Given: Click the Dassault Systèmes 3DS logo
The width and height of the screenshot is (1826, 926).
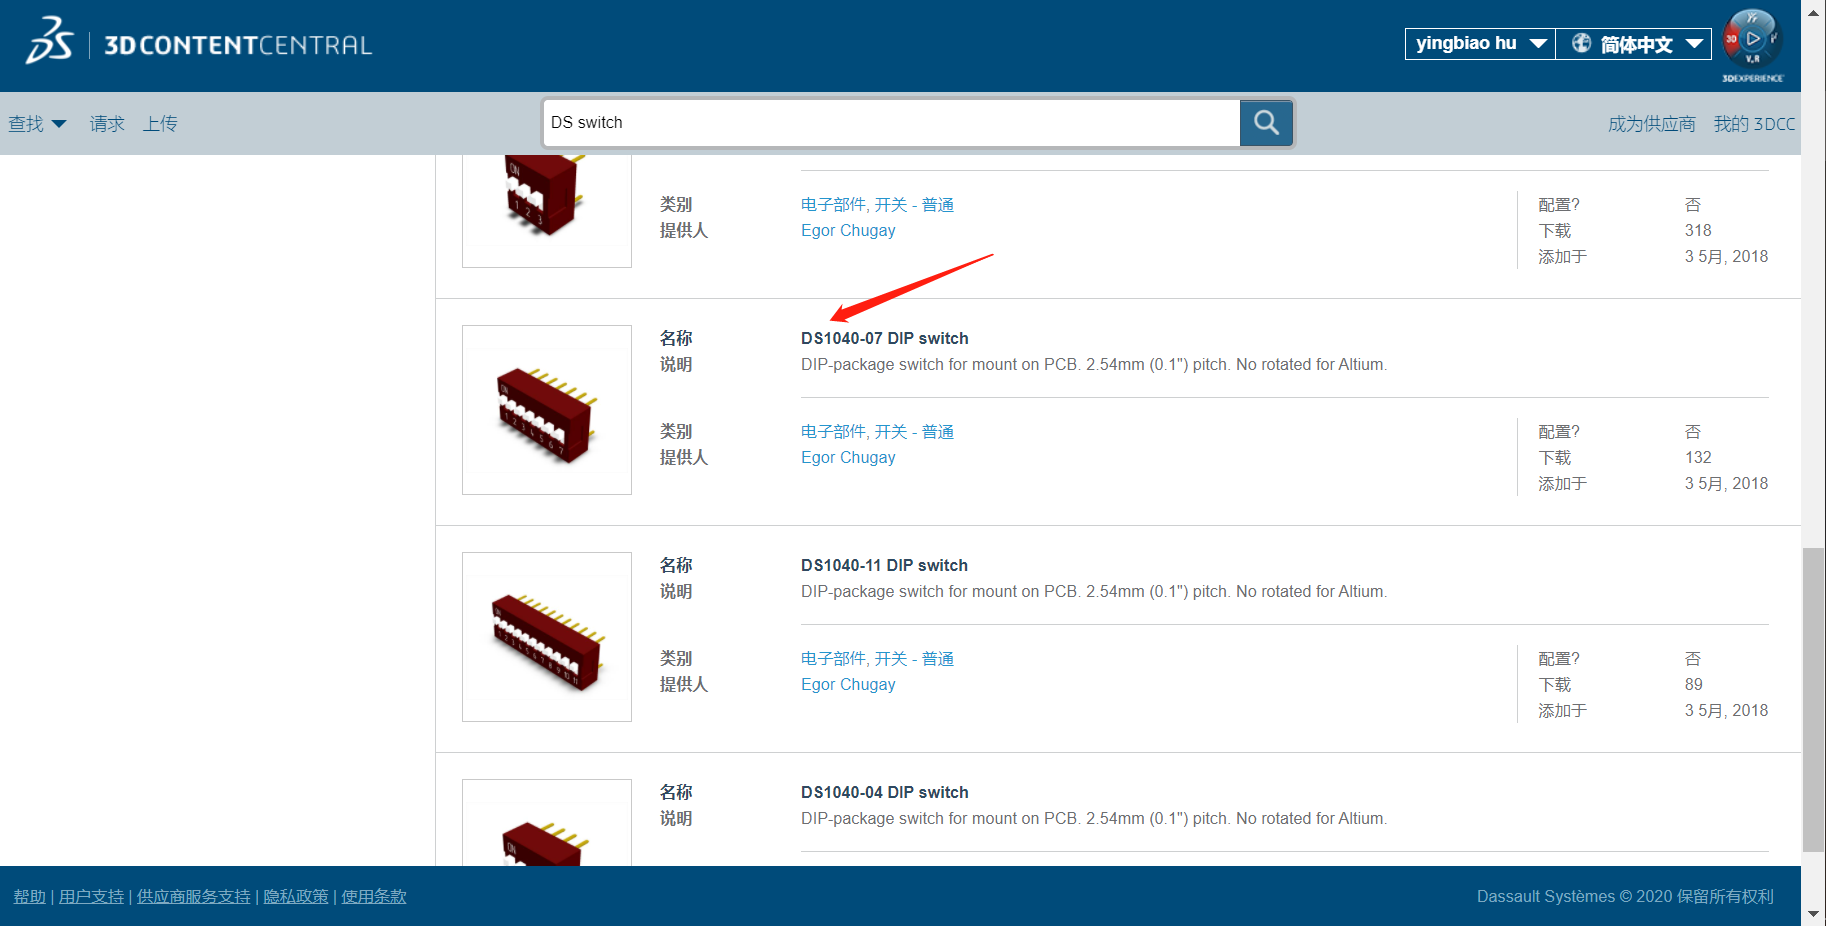Looking at the screenshot, I should [50, 41].
